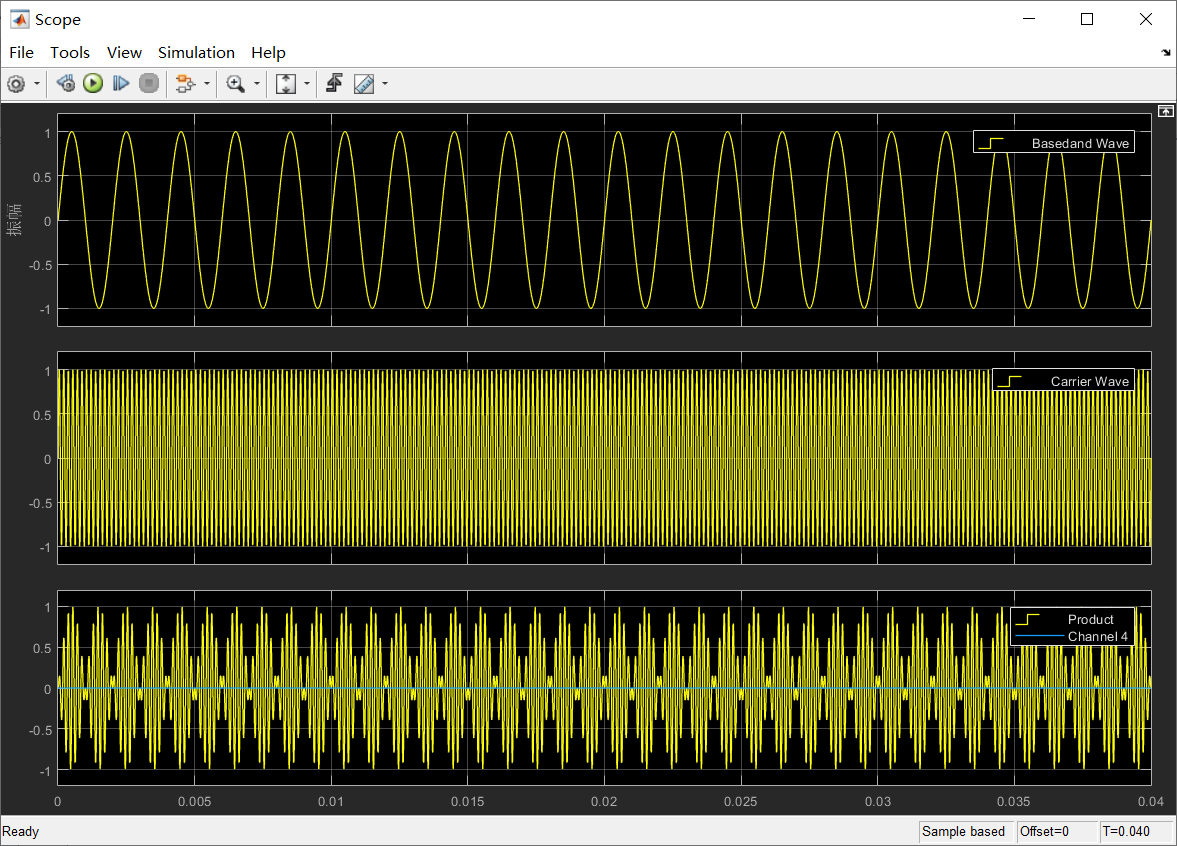This screenshot has height=846, width=1177.
Task: Open the View menu
Action: tap(124, 53)
